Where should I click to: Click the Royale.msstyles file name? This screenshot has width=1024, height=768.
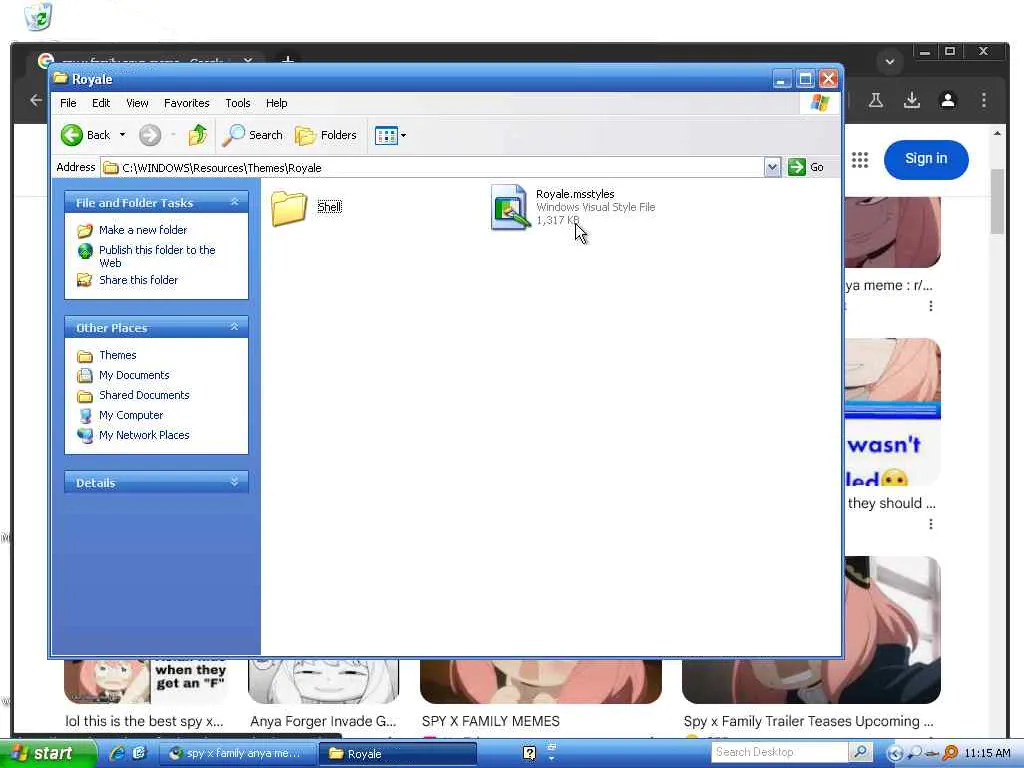point(575,194)
